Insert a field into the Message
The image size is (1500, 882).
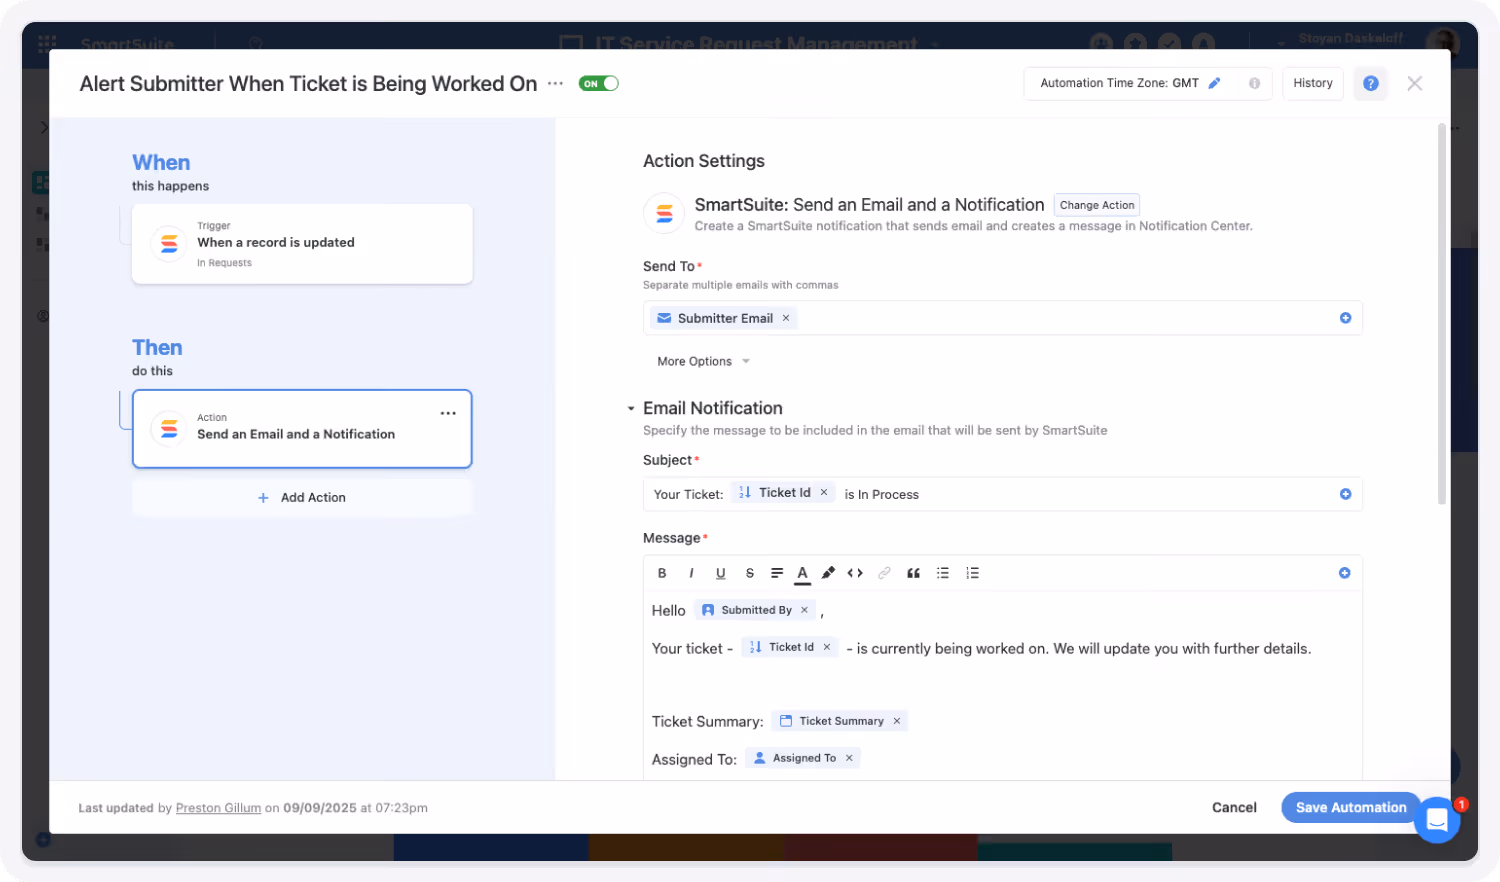pyautogui.click(x=1344, y=573)
